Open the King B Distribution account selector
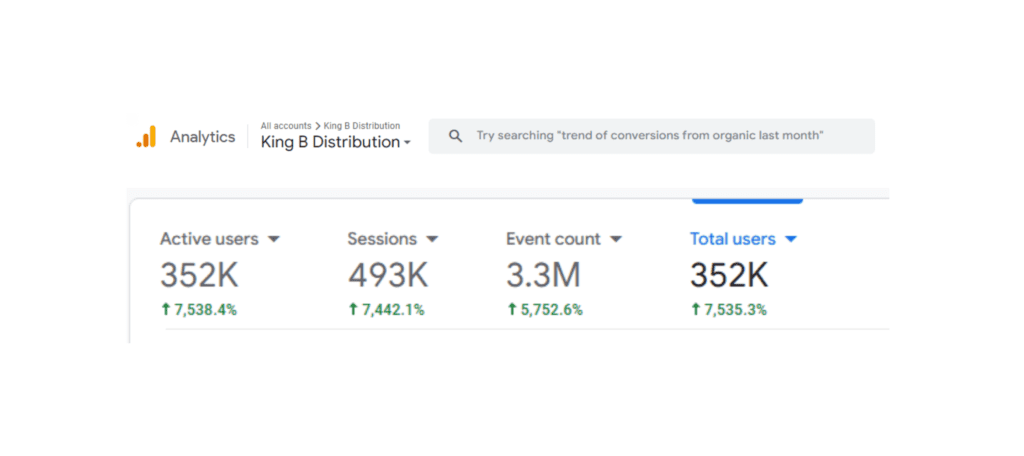 pyautogui.click(x=335, y=142)
